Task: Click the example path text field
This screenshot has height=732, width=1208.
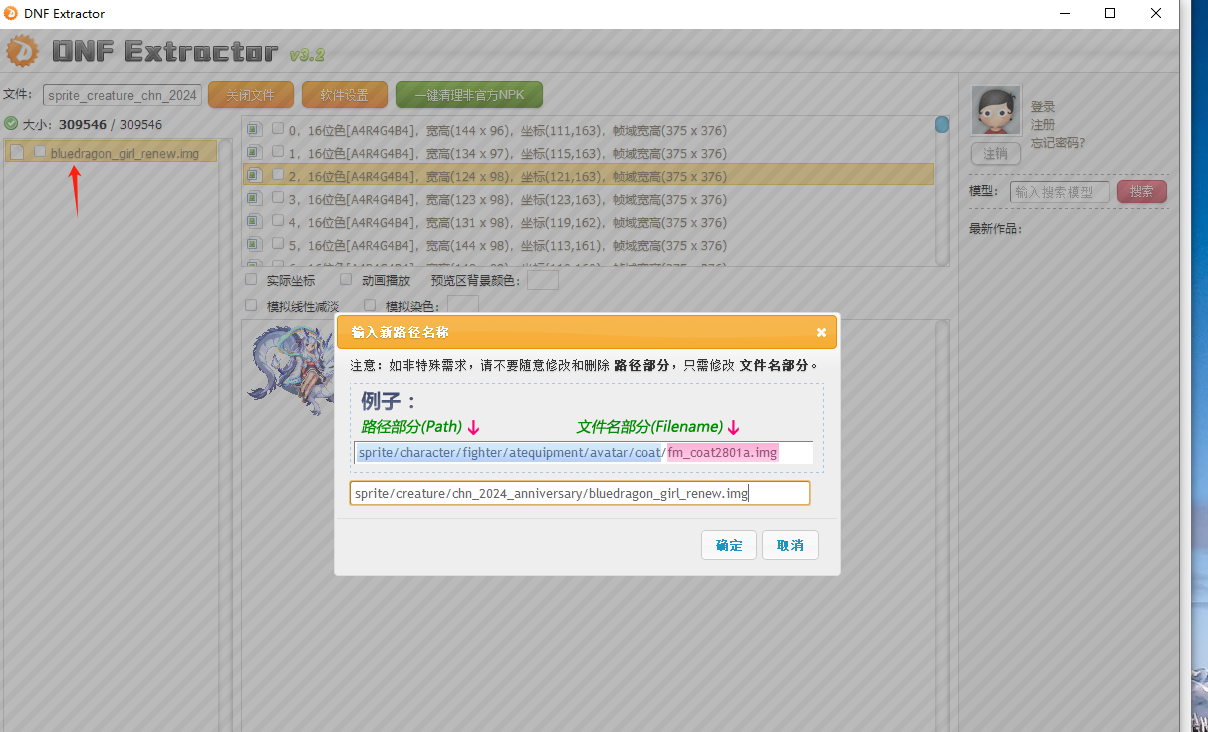Action: pos(584,453)
